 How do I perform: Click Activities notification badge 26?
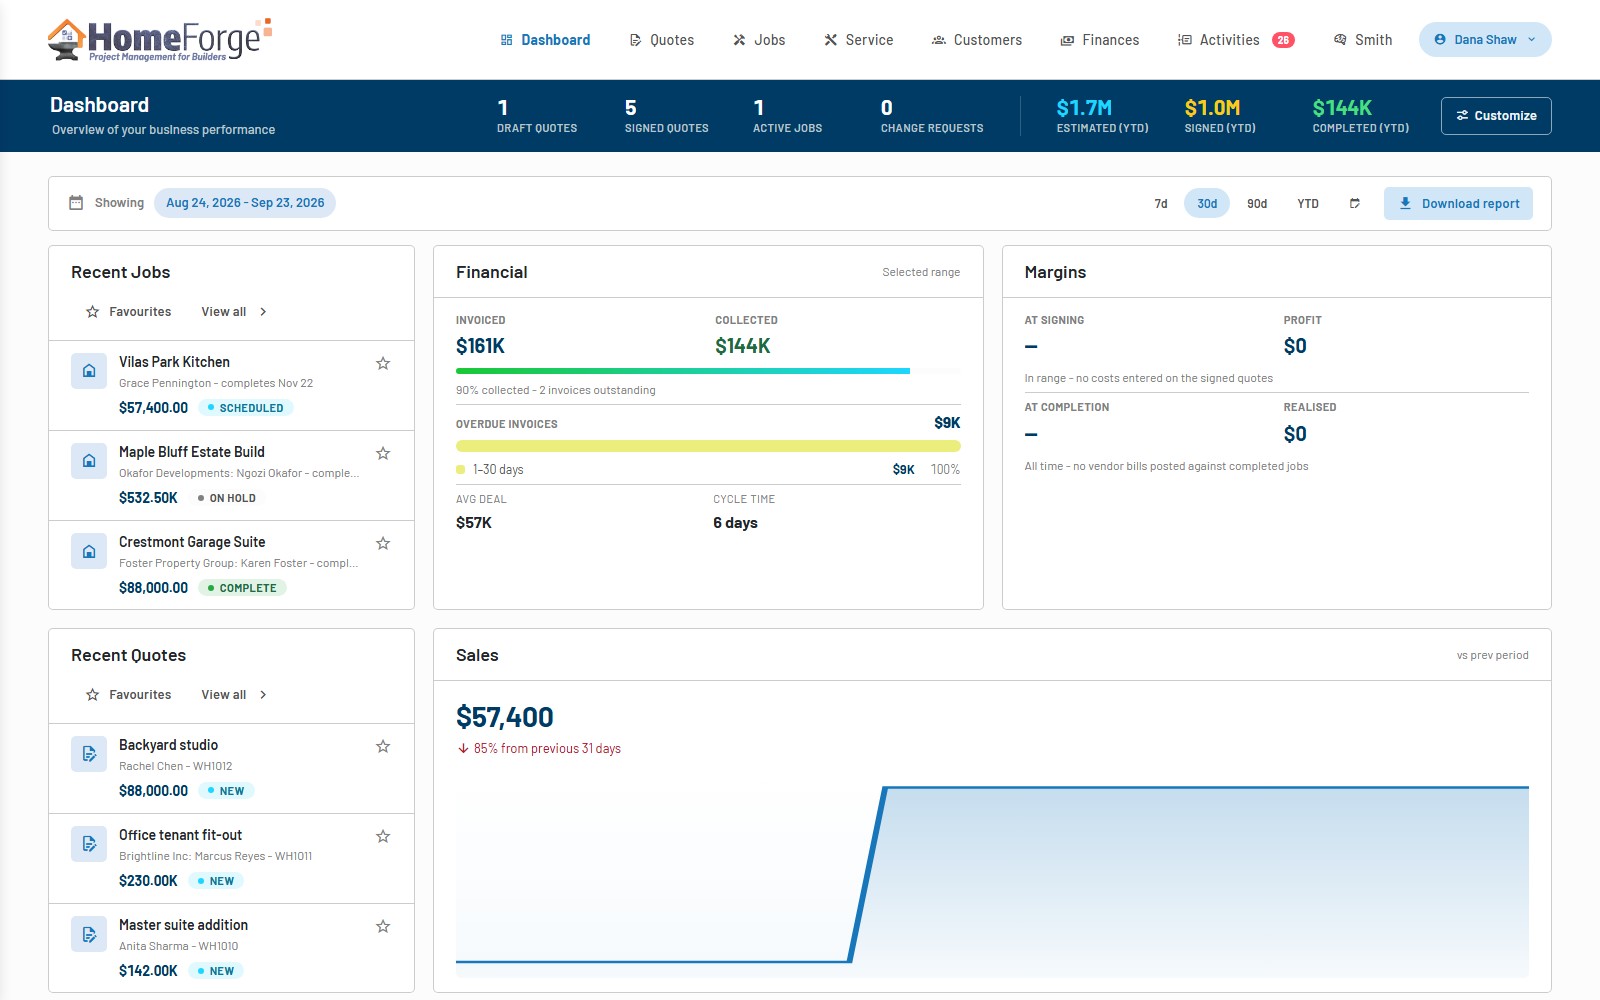[1283, 40]
